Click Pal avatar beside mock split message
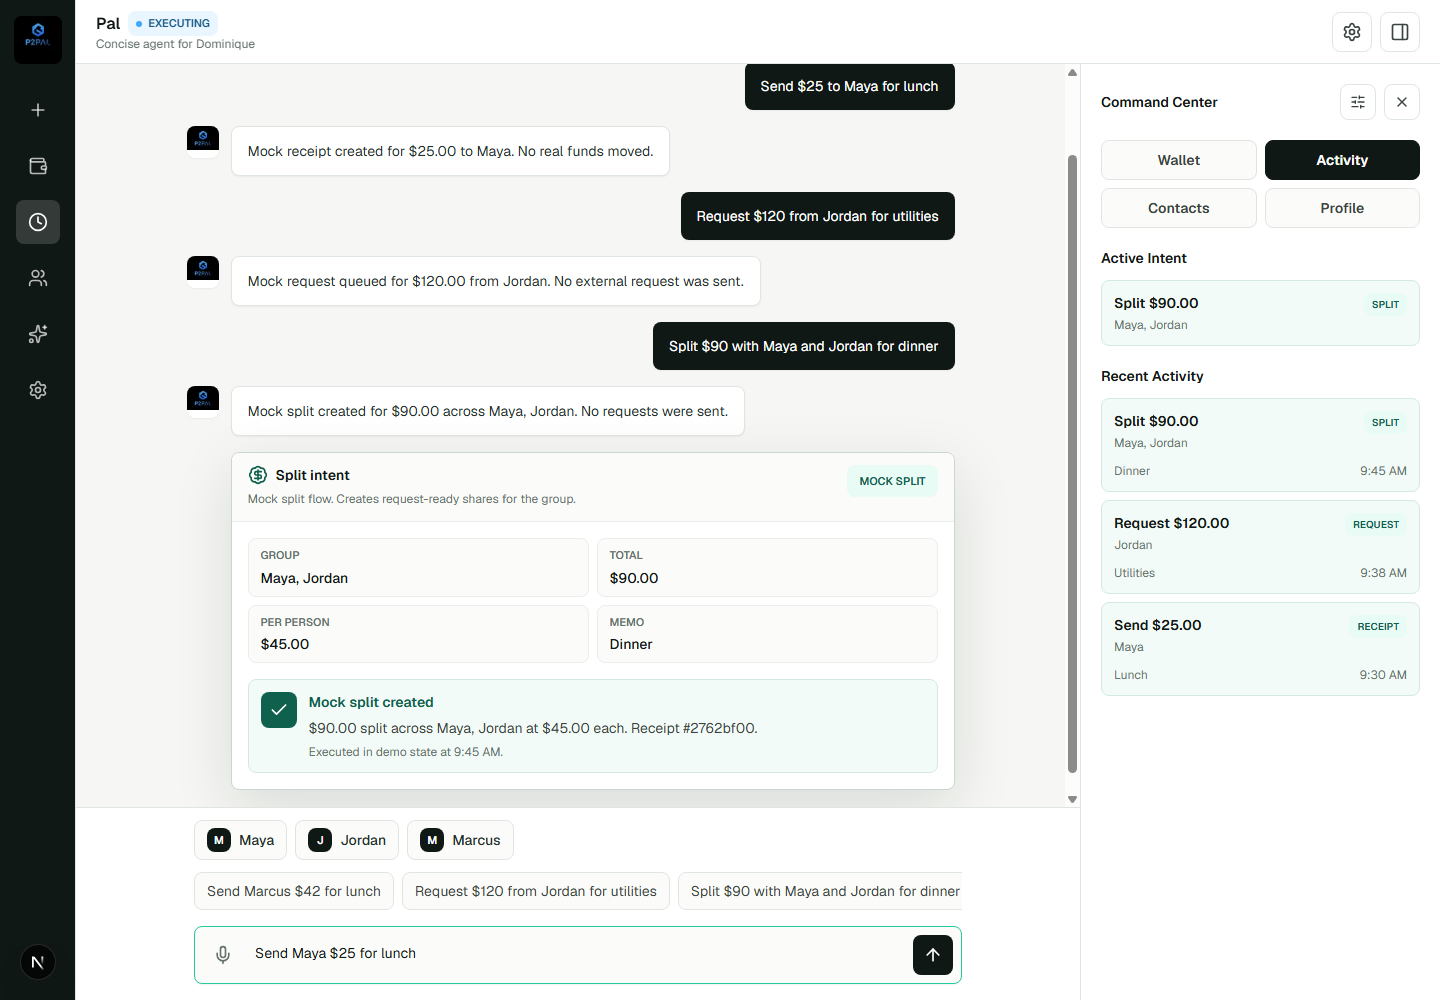The width and height of the screenshot is (1440, 1000). pos(203,400)
